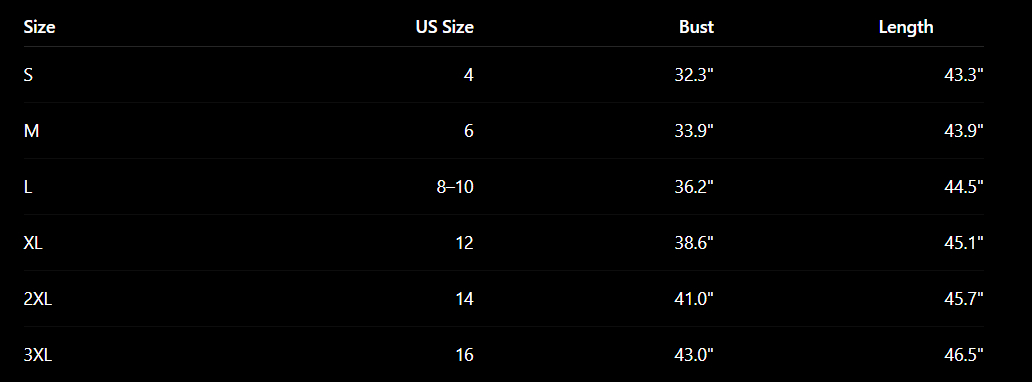Click the 2XL size row label

pyautogui.click(x=38, y=299)
